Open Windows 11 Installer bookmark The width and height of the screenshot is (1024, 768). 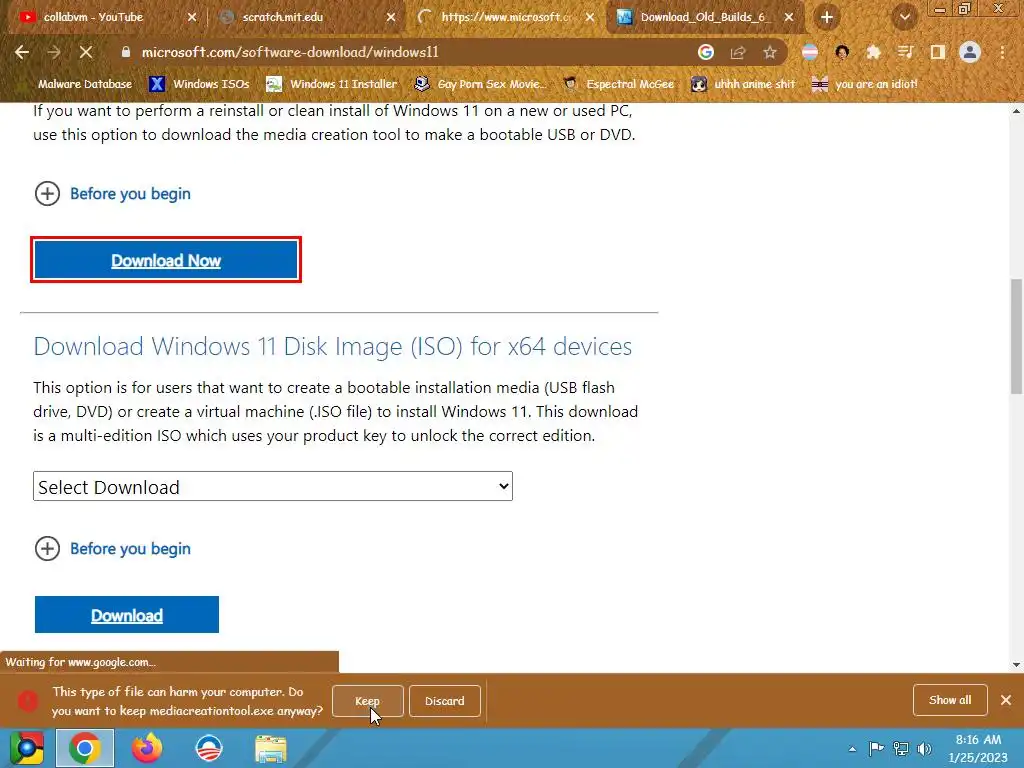332,84
